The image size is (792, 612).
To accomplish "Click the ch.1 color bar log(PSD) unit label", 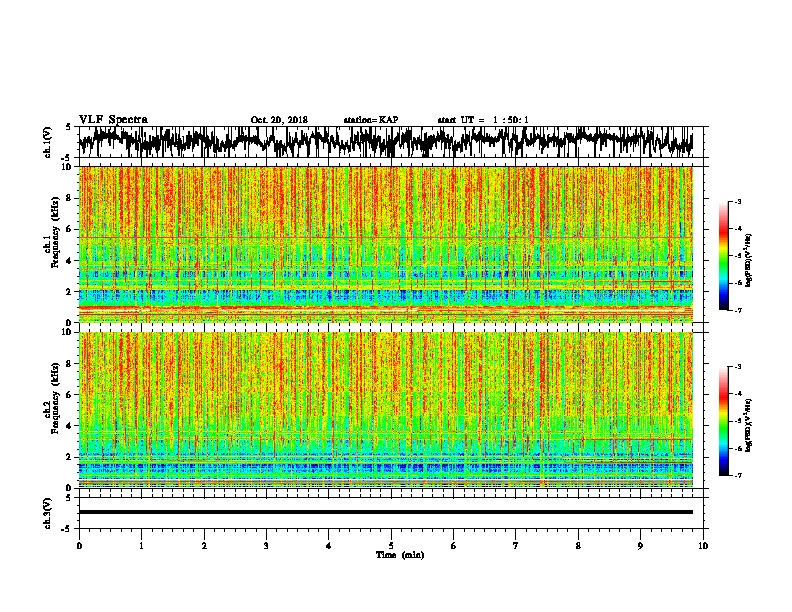I will pos(749,260).
